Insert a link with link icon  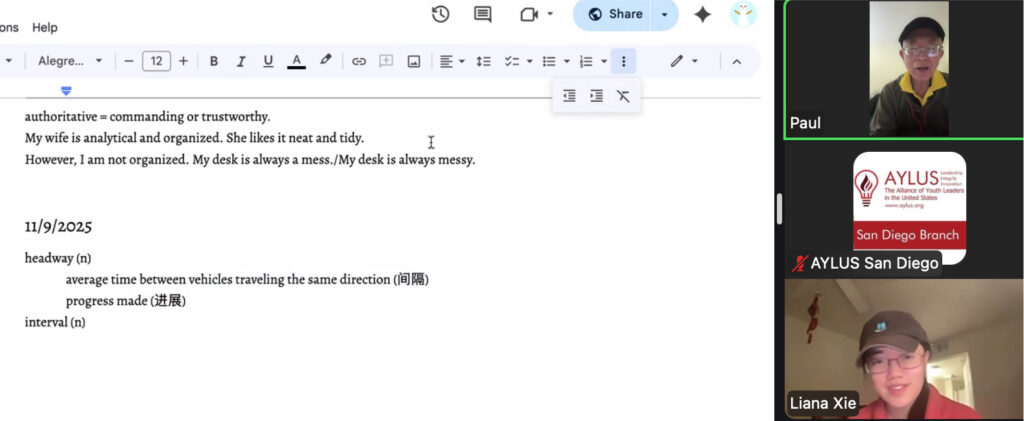(359, 61)
